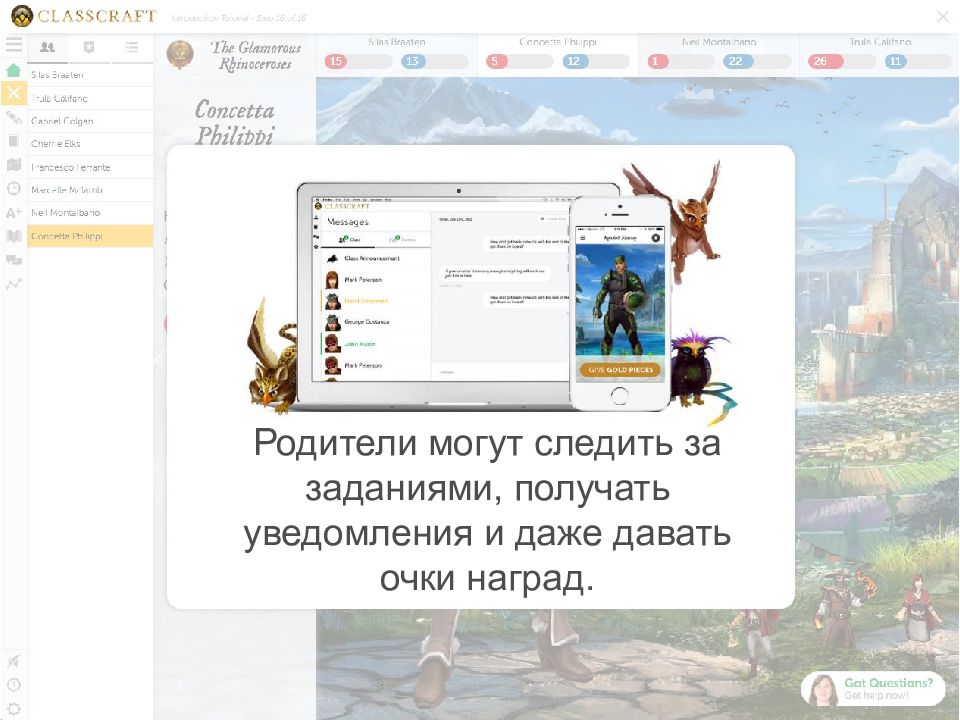Switch to the teams shield tab
Viewport: 960px width, 720px height.
(x=89, y=47)
